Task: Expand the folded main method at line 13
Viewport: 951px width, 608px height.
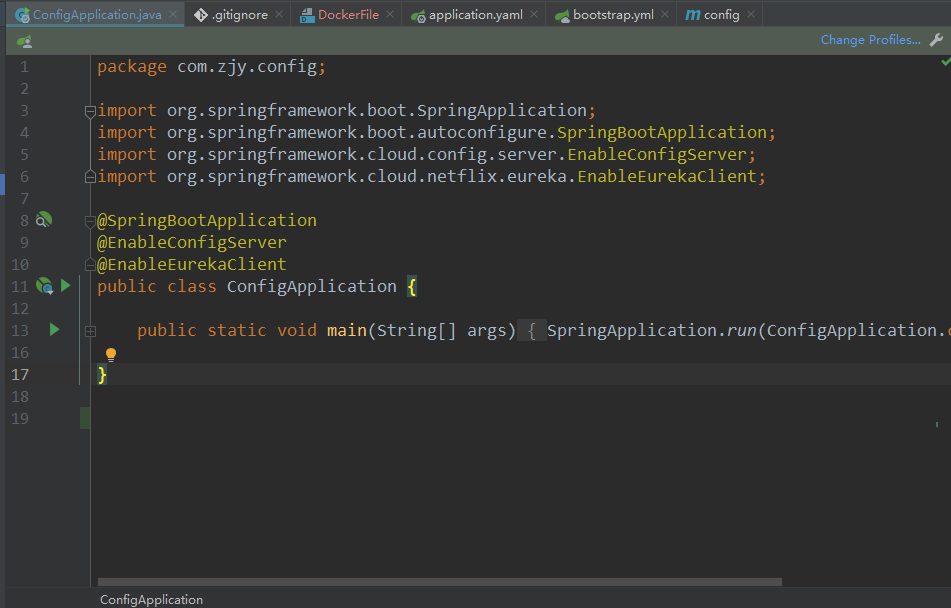Action: click(90, 331)
